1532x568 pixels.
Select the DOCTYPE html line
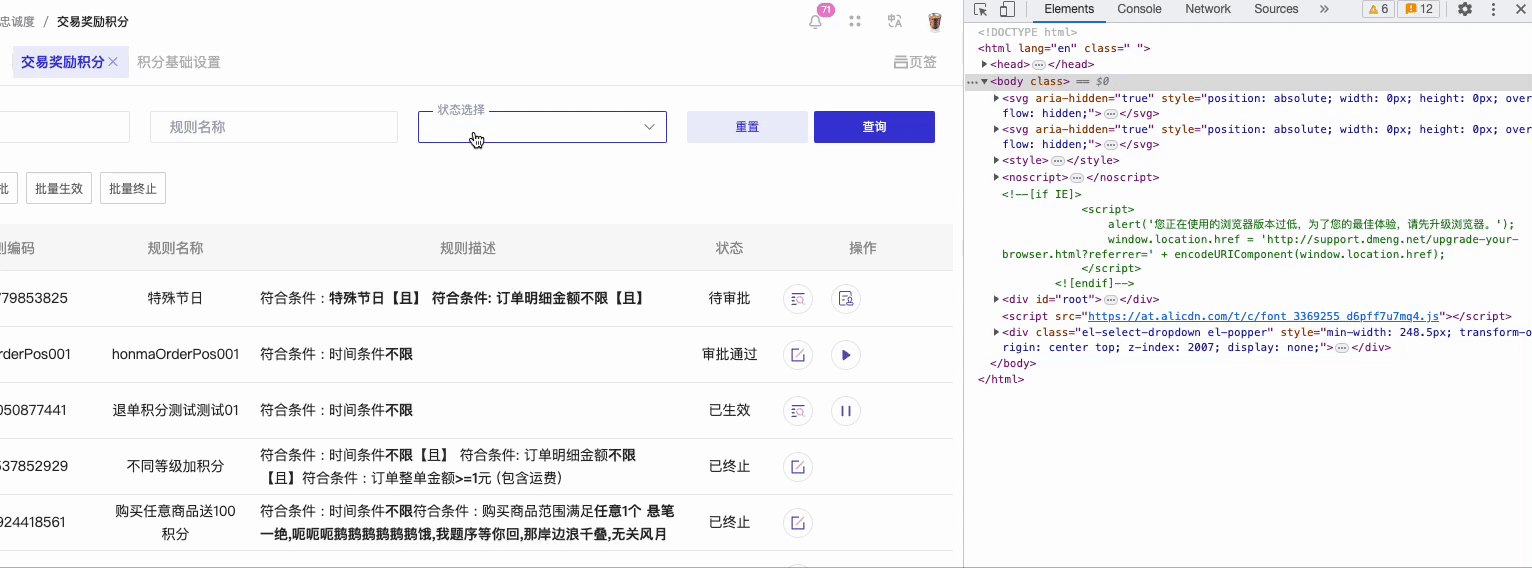click(x=1028, y=33)
